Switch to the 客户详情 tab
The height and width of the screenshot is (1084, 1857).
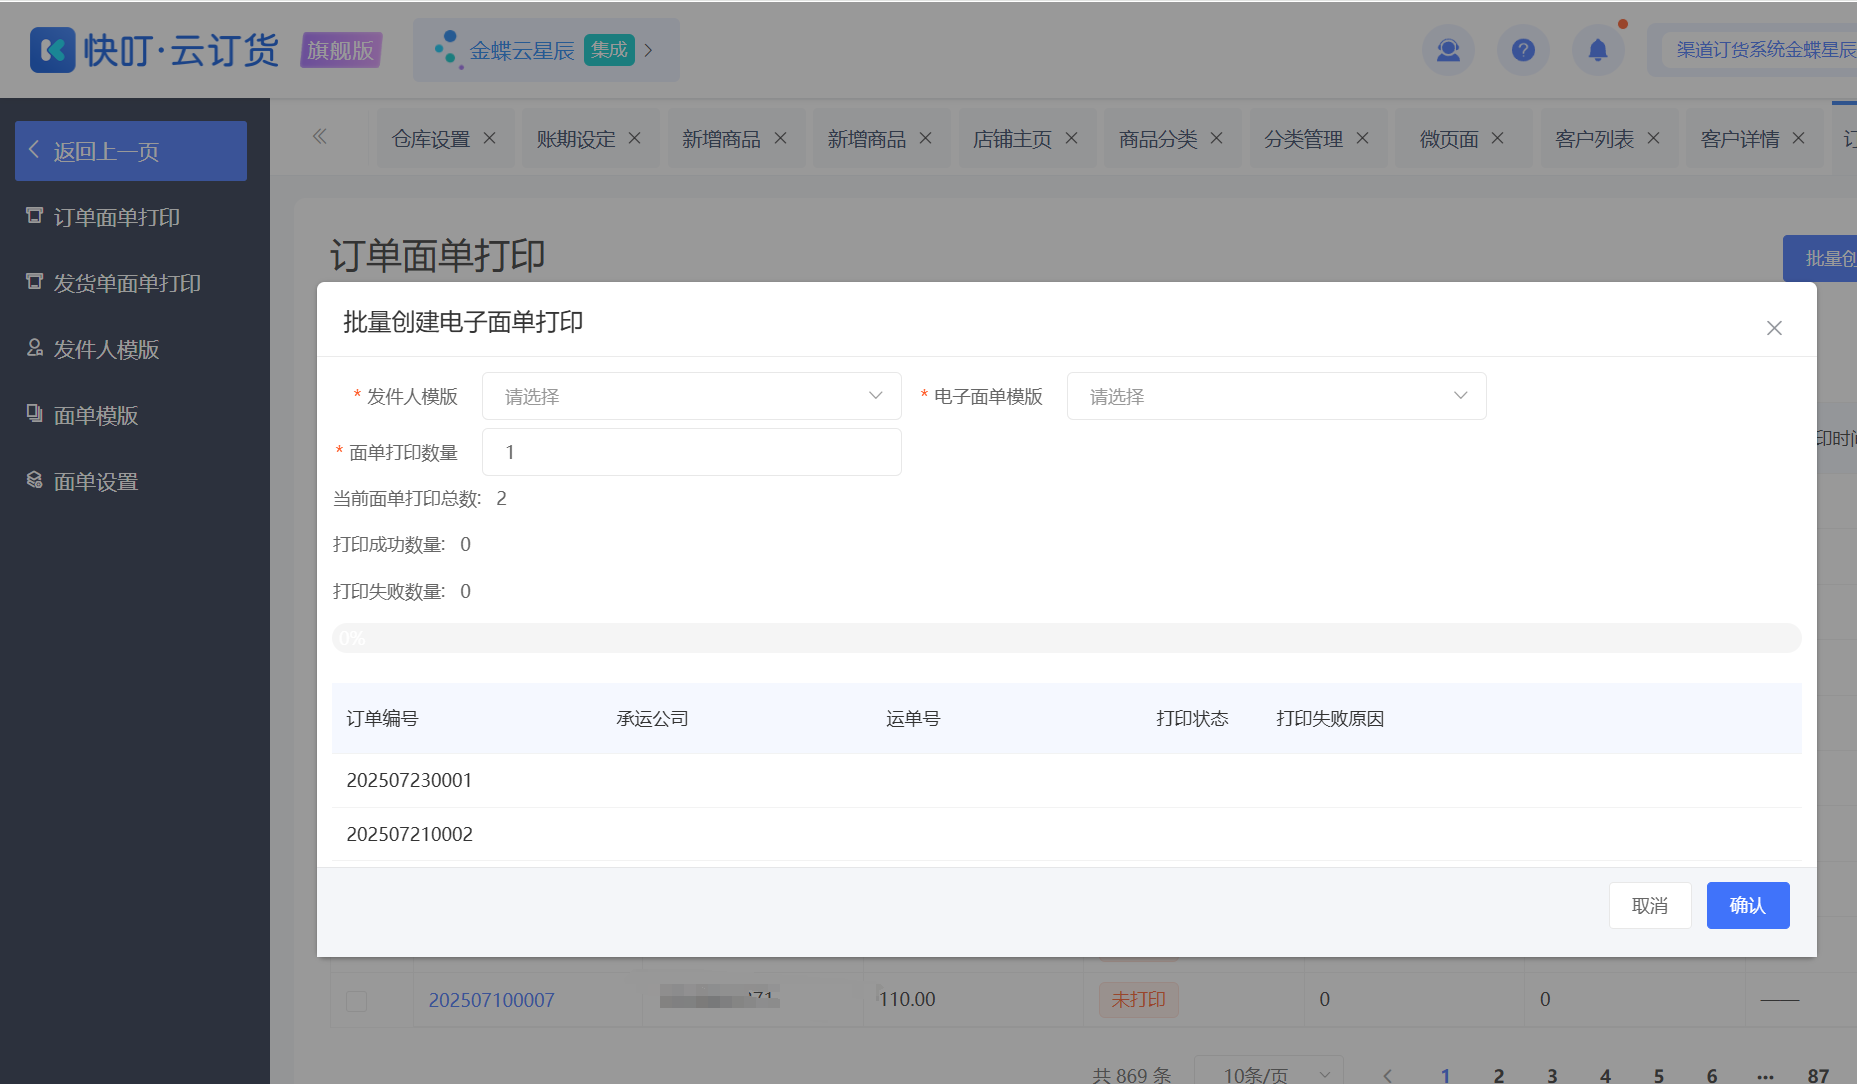[x=1740, y=139]
